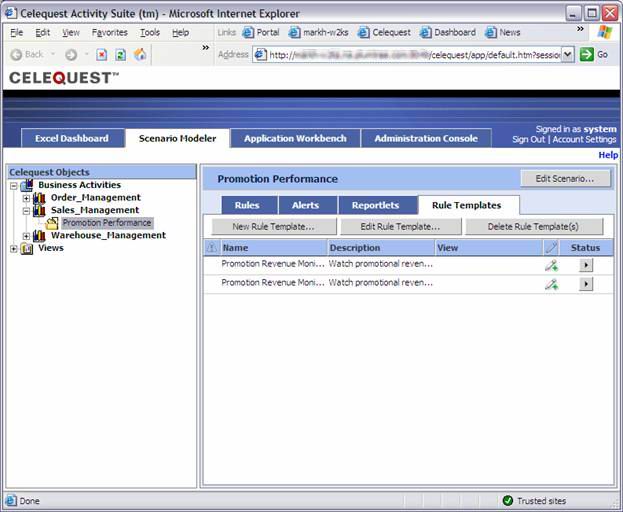Open the Account Settings link

(584, 139)
